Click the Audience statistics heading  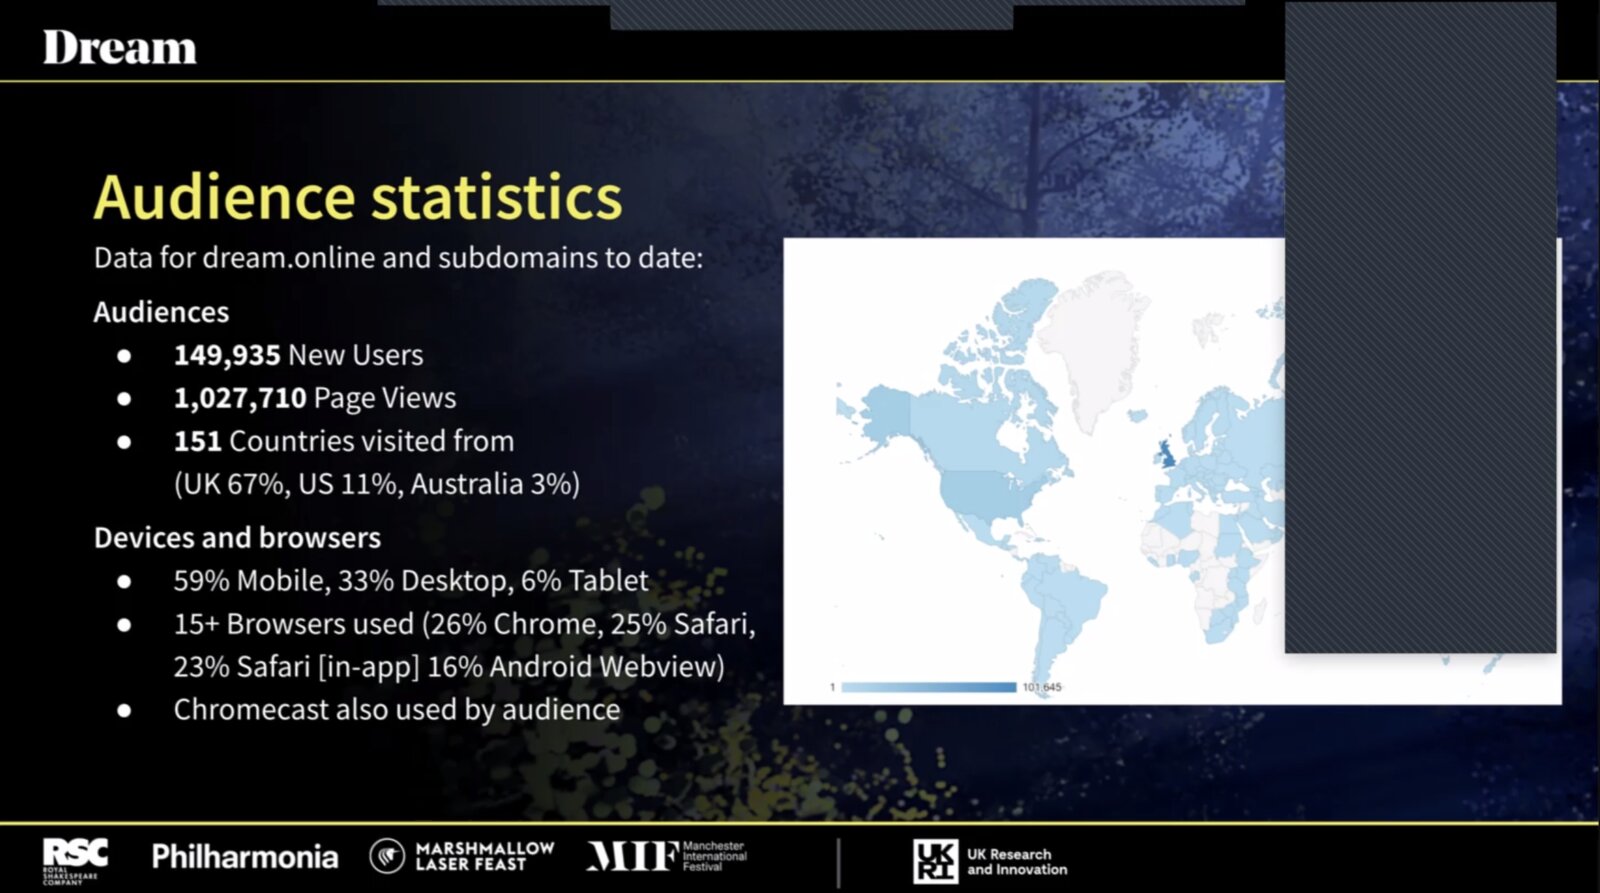[358, 197]
